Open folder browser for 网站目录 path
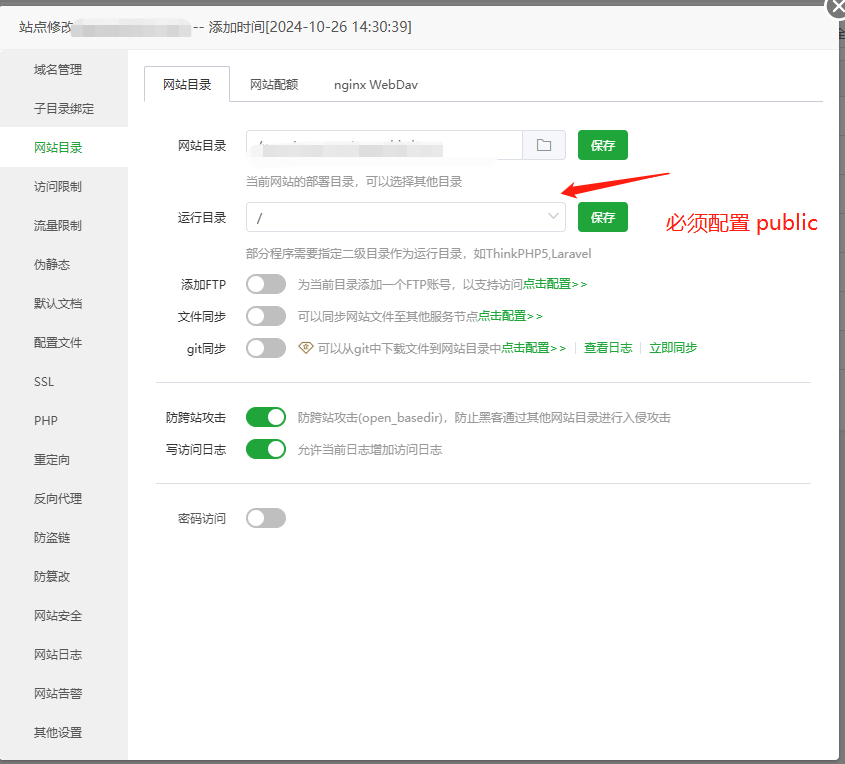The image size is (845, 764). (x=544, y=145)
